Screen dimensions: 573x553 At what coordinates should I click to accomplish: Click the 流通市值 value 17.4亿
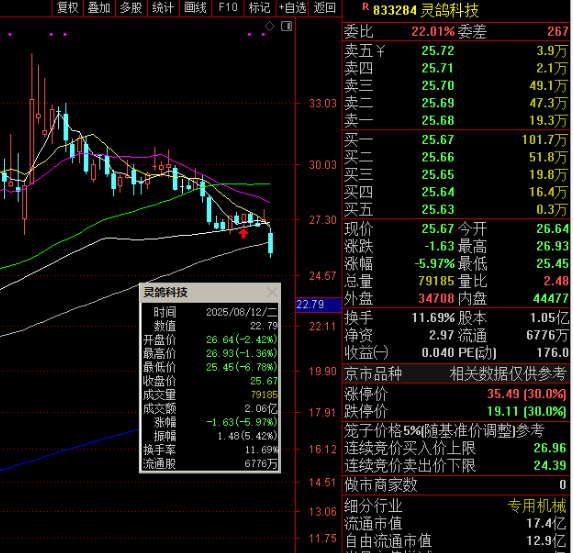[x=546, y=524]
